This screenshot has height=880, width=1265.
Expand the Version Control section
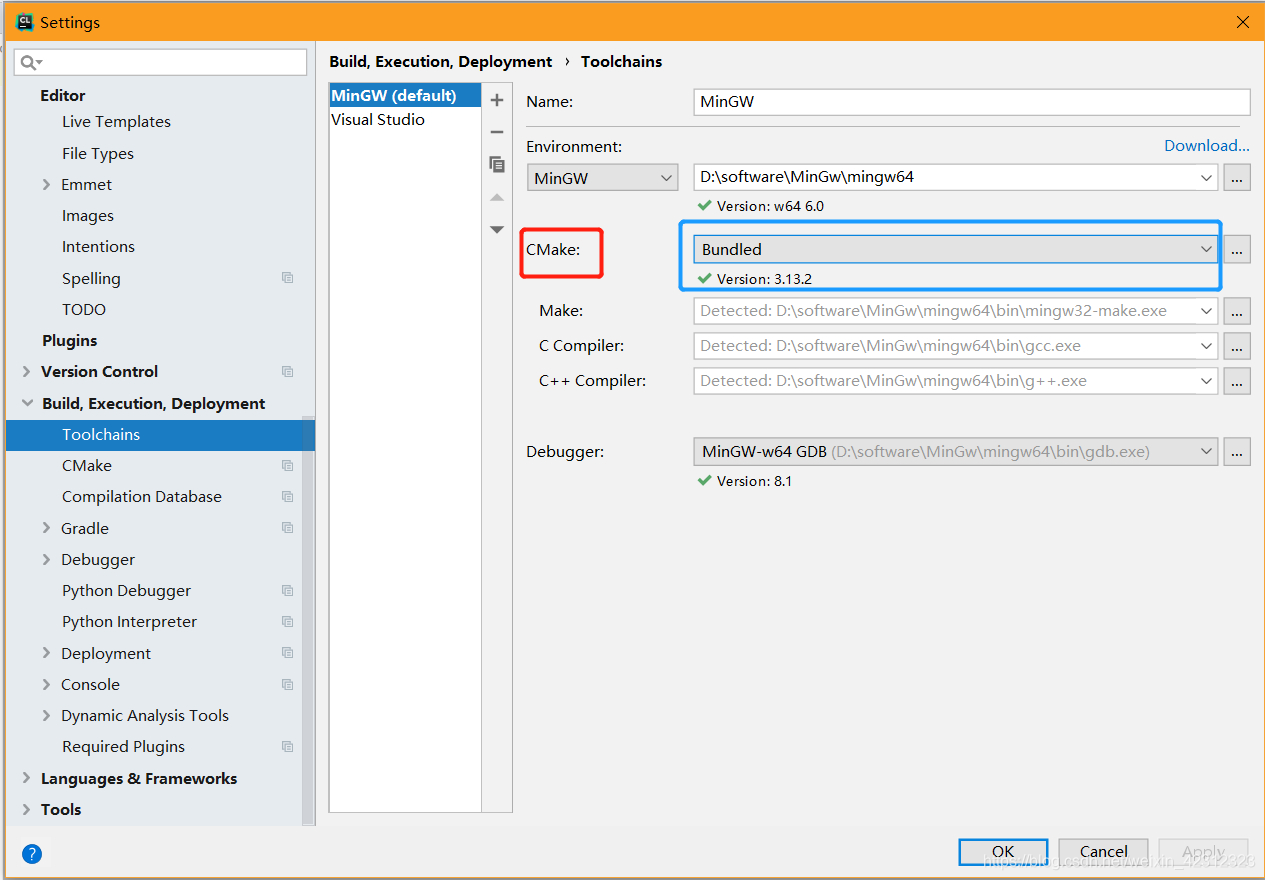point(26,371)
